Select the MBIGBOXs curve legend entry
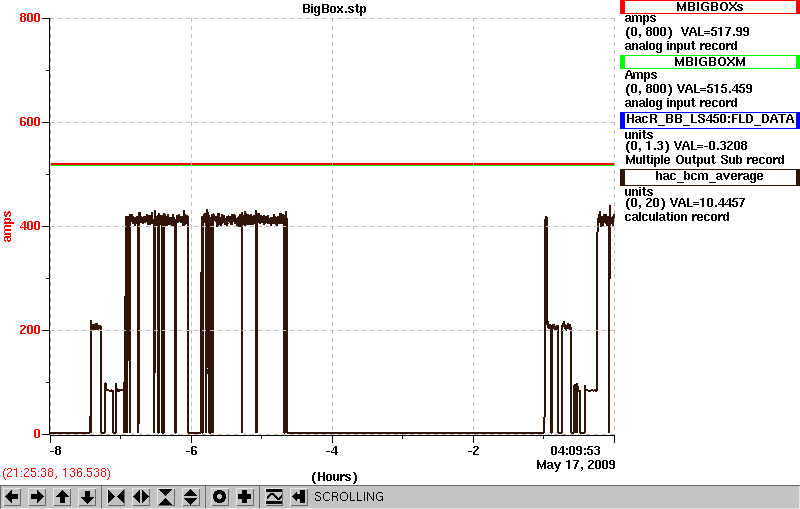The width and height of the screenshot is (800, 509). coord(710,7)
